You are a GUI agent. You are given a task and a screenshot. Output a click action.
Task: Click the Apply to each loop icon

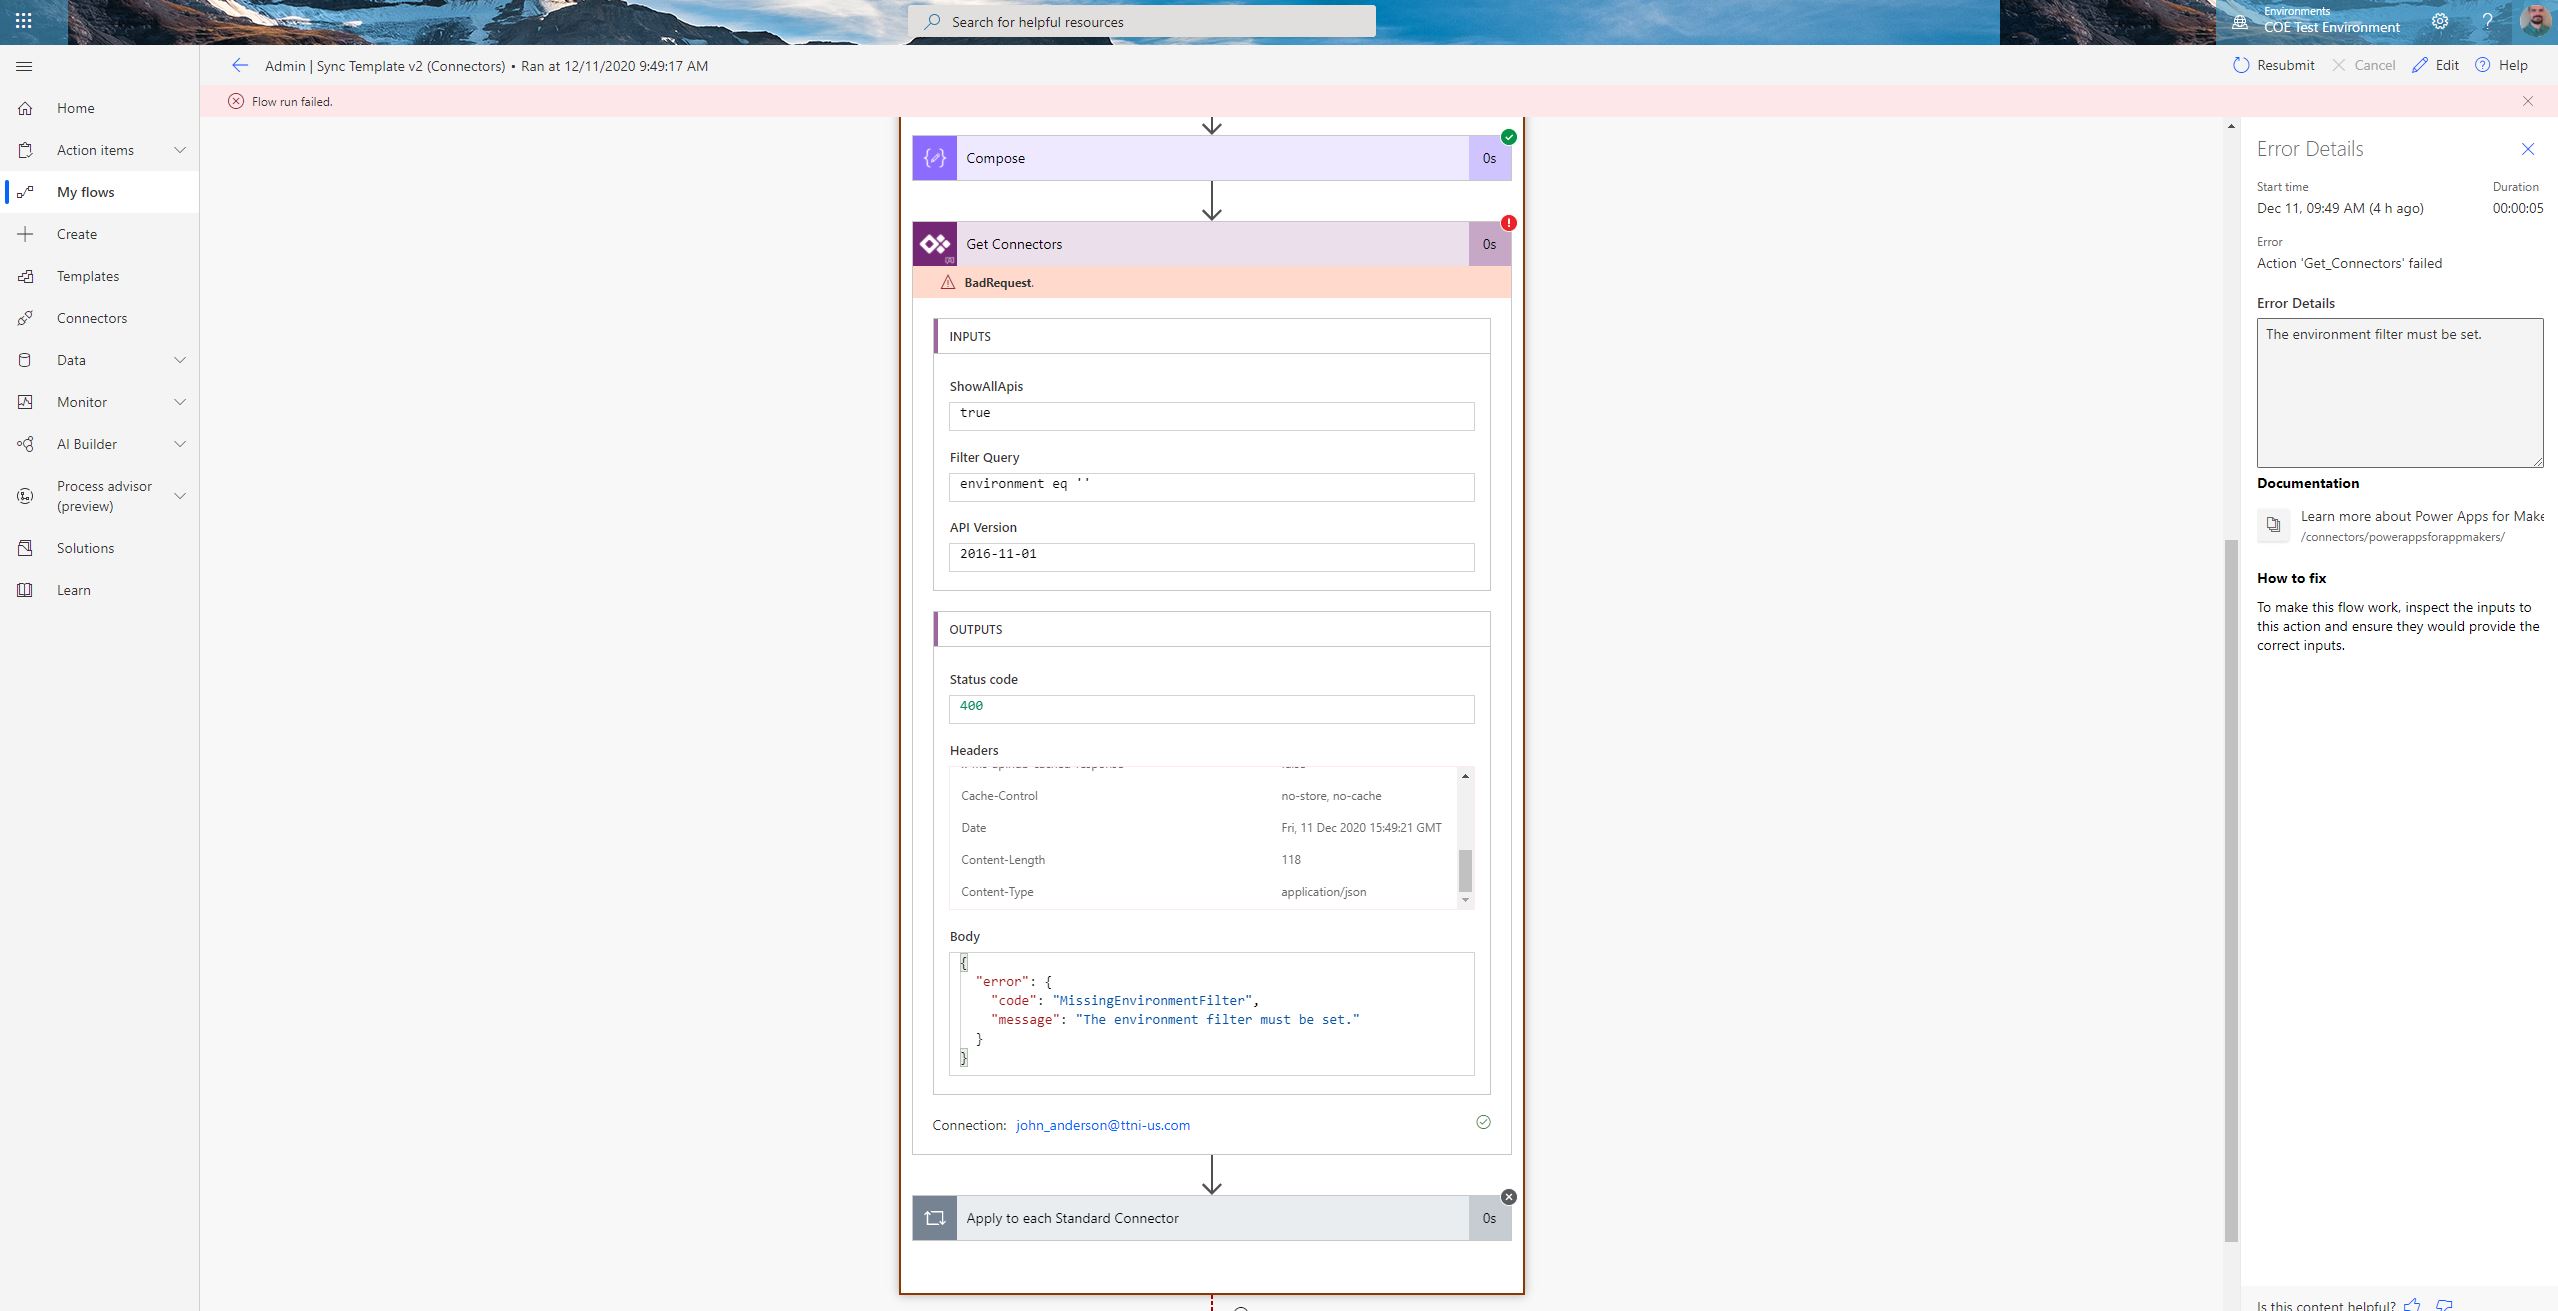(x=933, y=1218)
